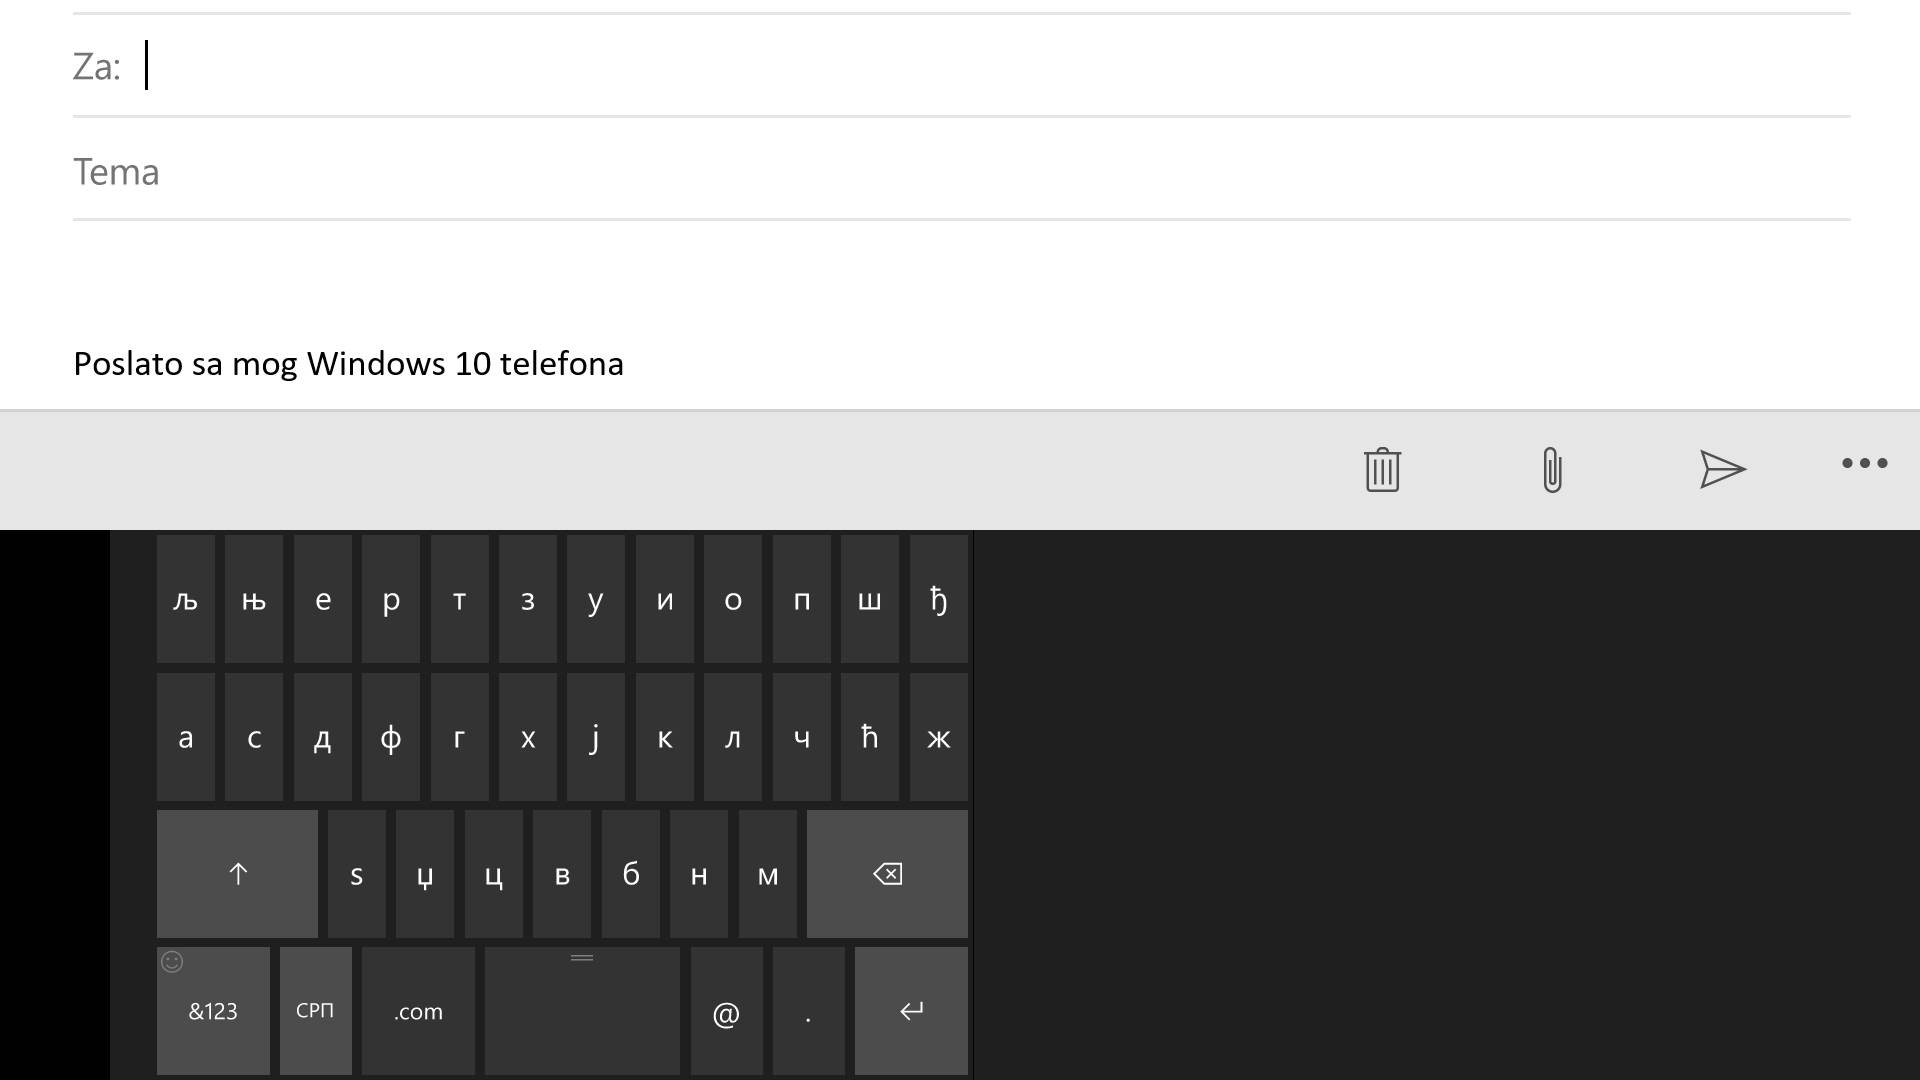The image size is (1920, 1080).
Task: Type the Cyrillic letter љ
Action: coord(185,599)
